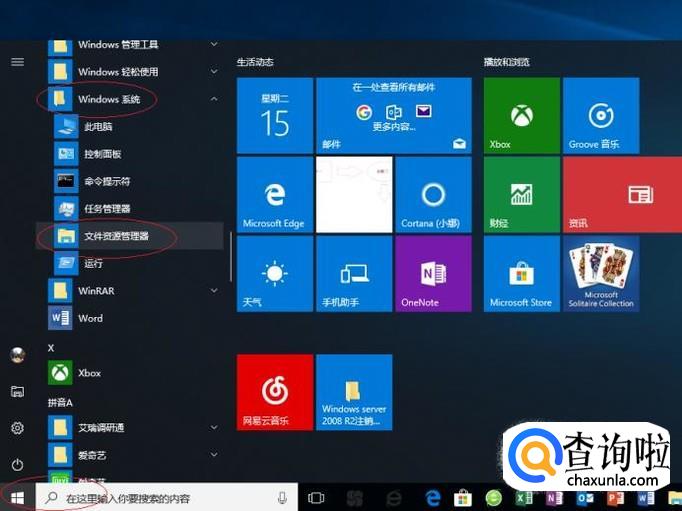Open Excel from the taskbar
Screen dimensions: 682x511
point(524,498)
